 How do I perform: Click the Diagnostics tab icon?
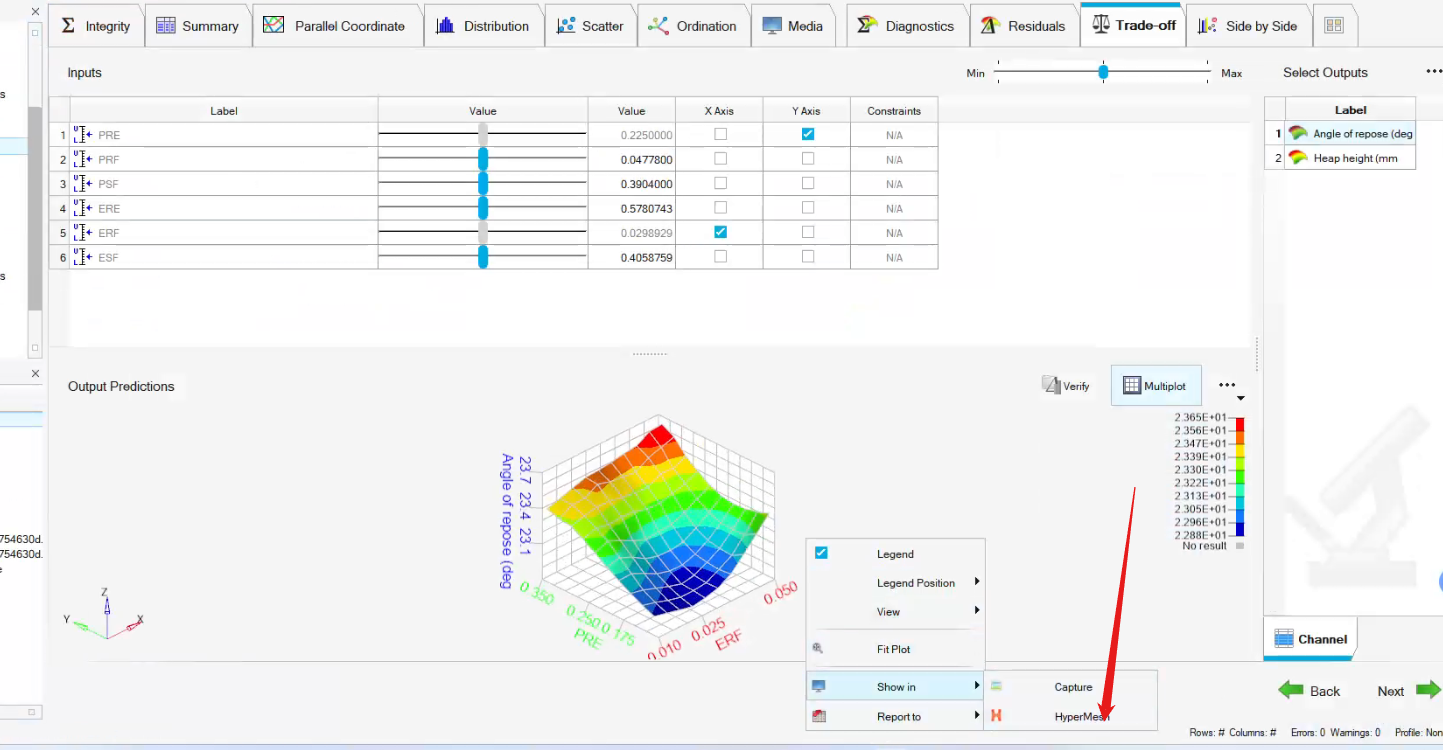click(x=867, y=26)
